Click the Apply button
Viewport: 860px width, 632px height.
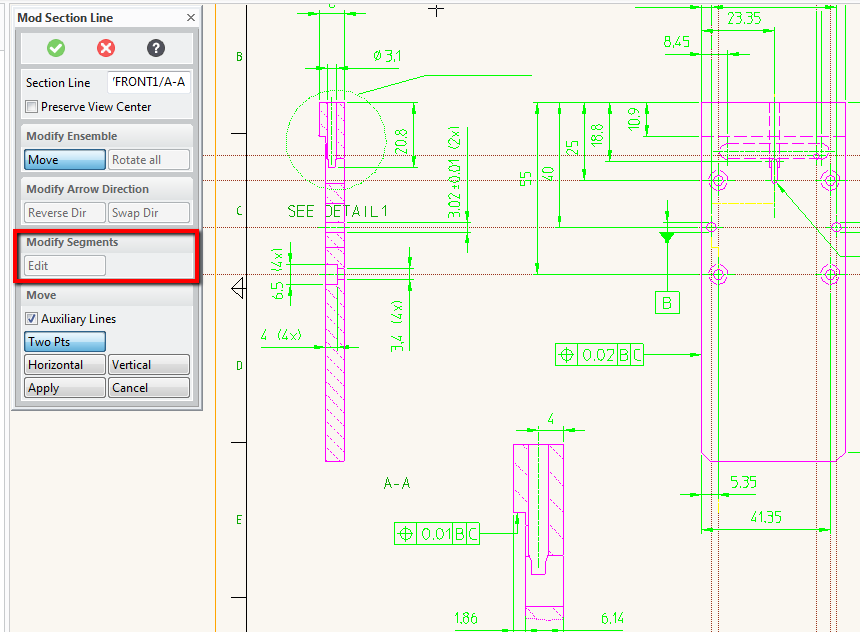(65, 388)
